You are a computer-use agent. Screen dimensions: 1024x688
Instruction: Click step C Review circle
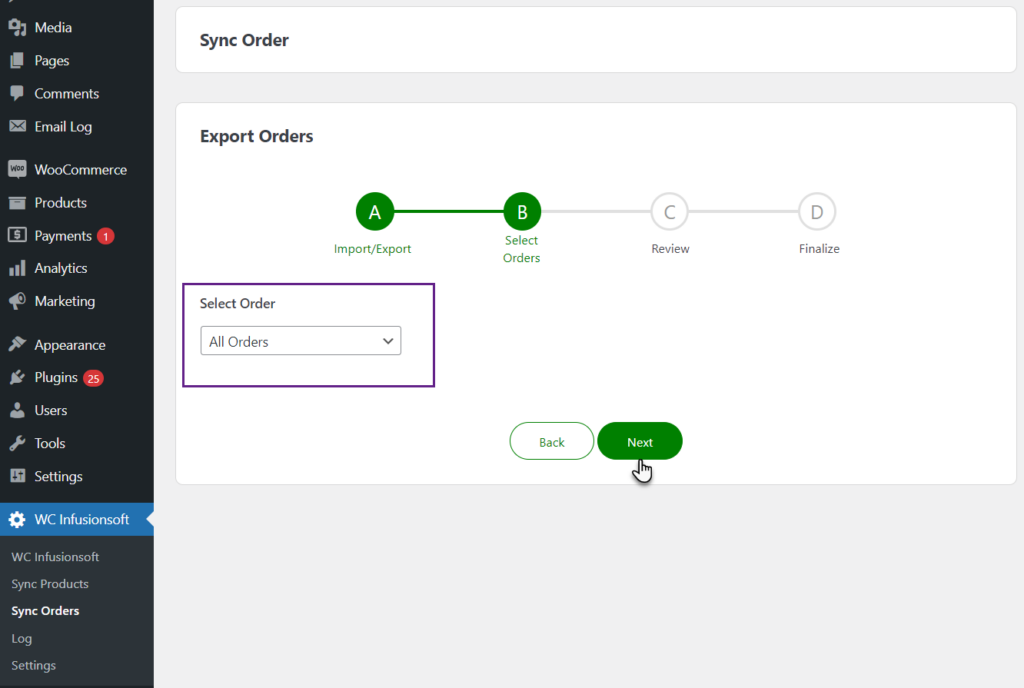coord(669,211)
